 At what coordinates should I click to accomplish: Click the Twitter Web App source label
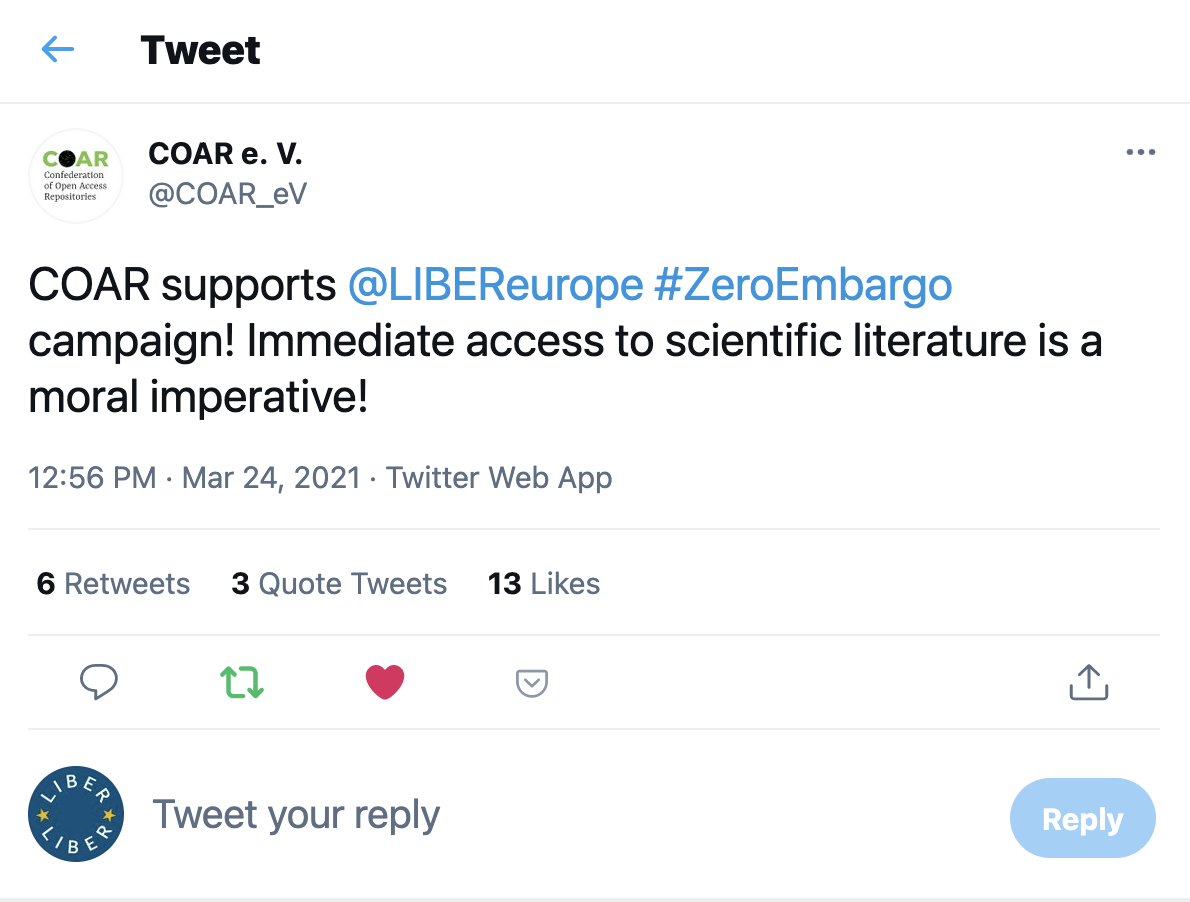coord(499,478)
